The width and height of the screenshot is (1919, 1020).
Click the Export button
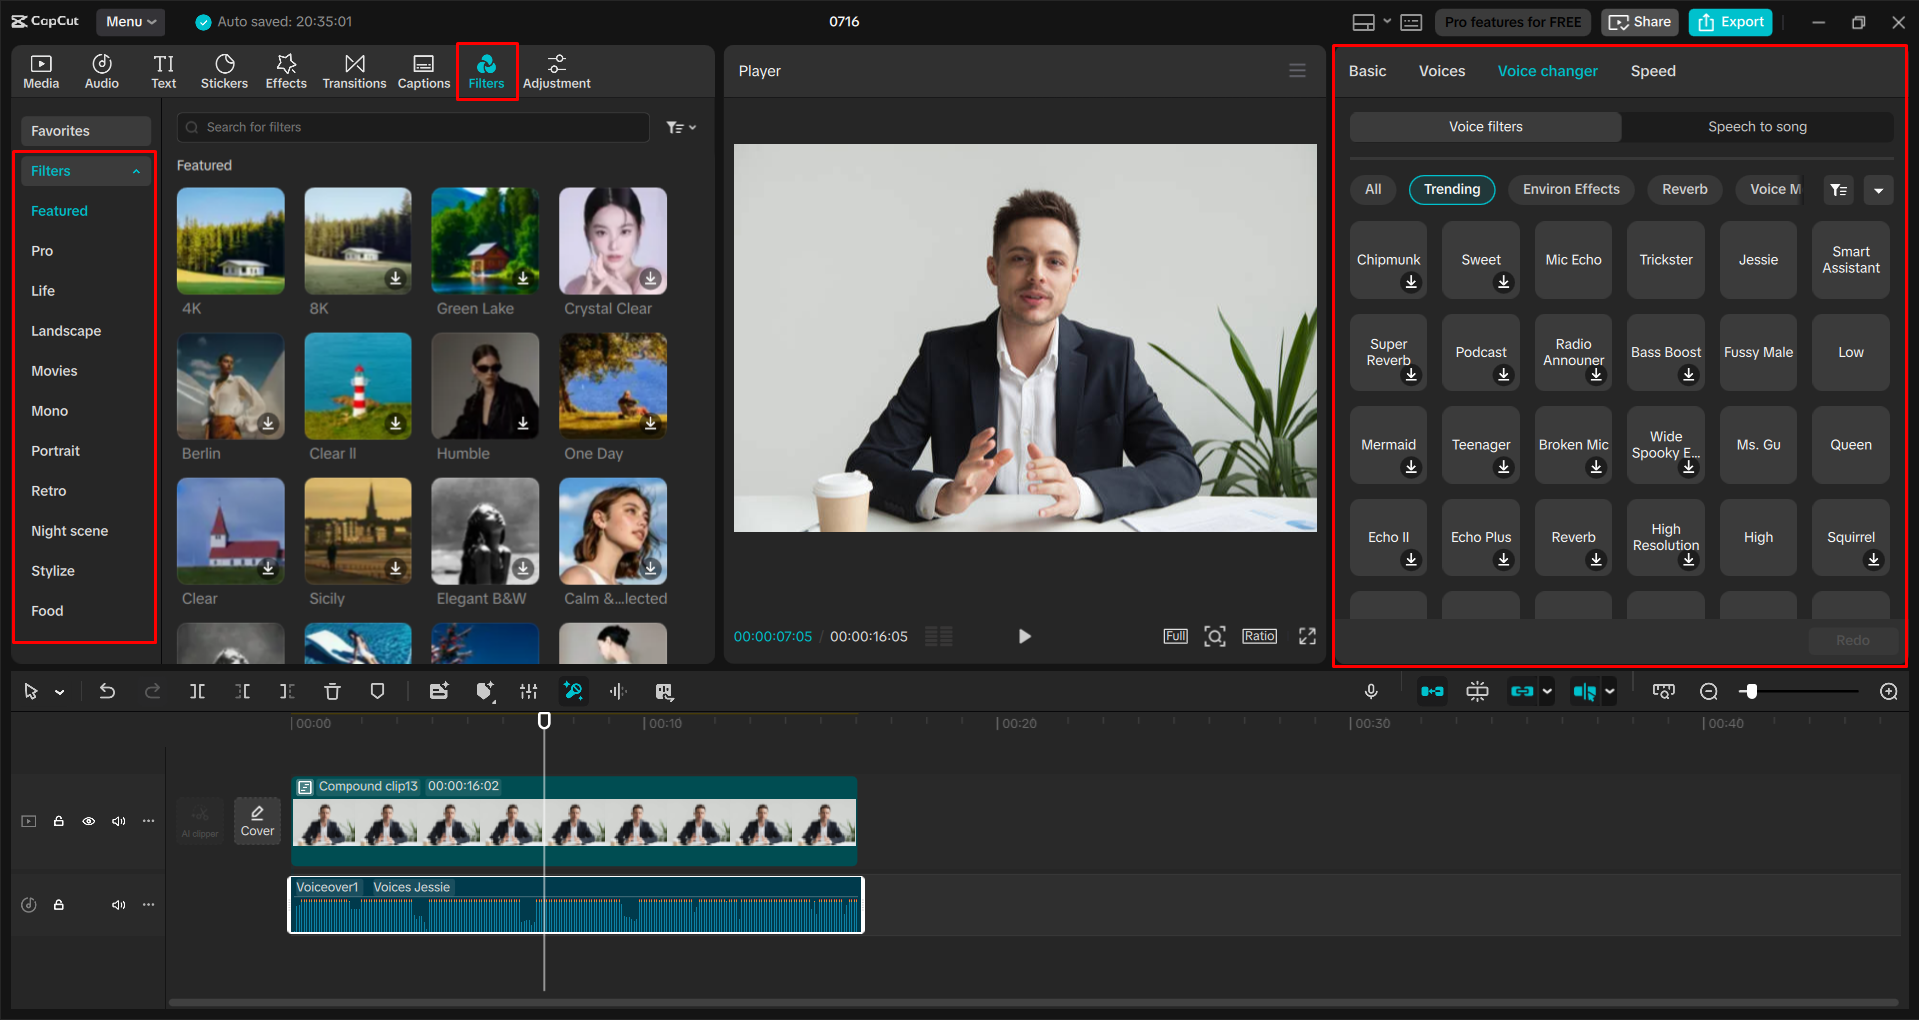1730,22
